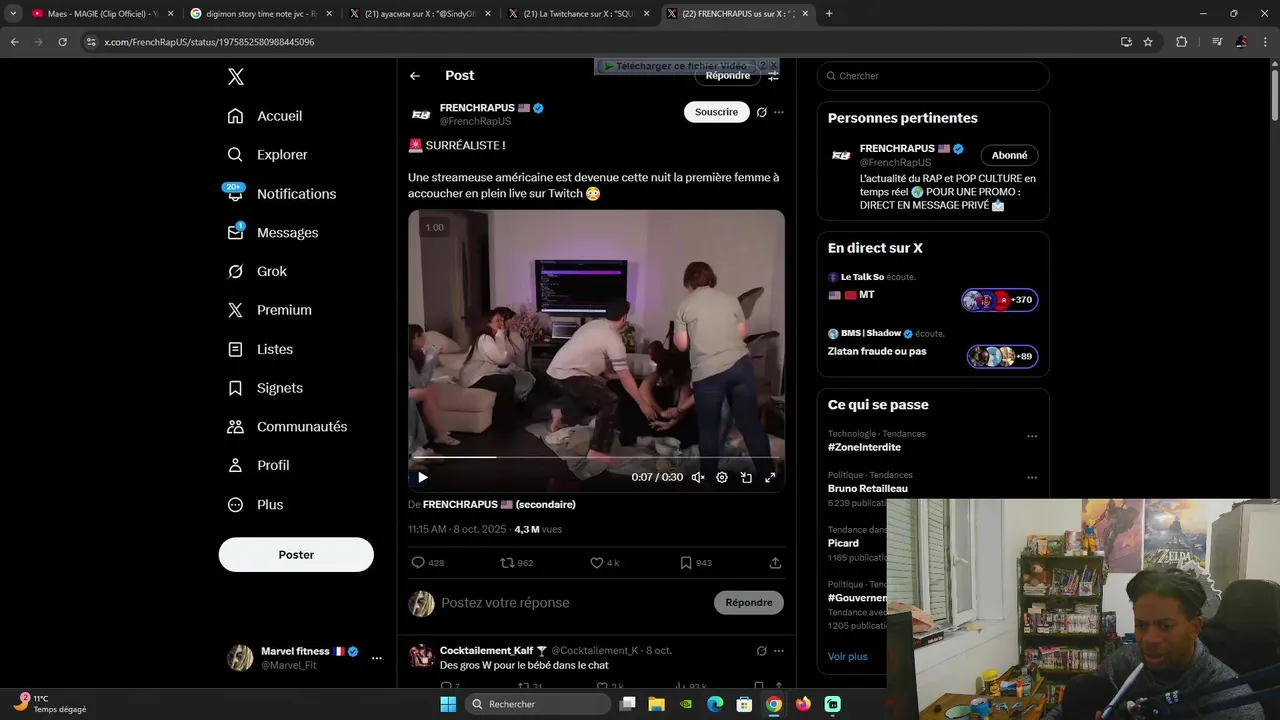This screenshot has height=720, width=1280.
Task: Open a new browser tab
Action: (829, 14)
